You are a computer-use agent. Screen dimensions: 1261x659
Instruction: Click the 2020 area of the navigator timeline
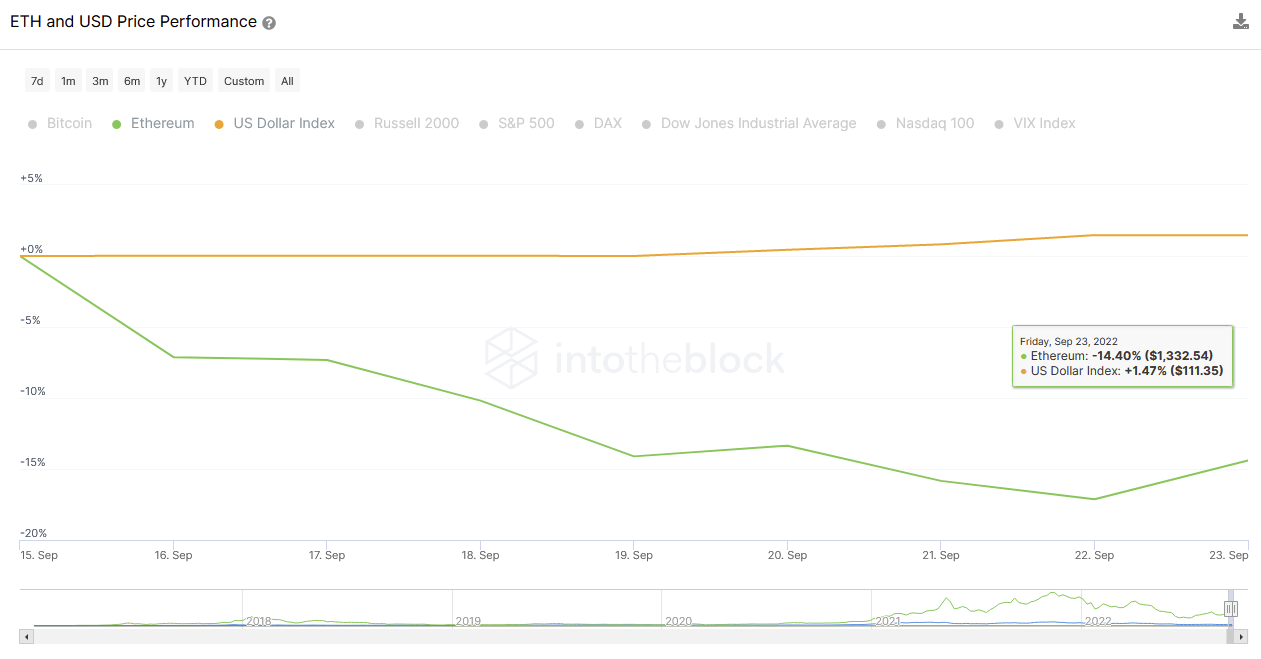[x=679, y=621]
